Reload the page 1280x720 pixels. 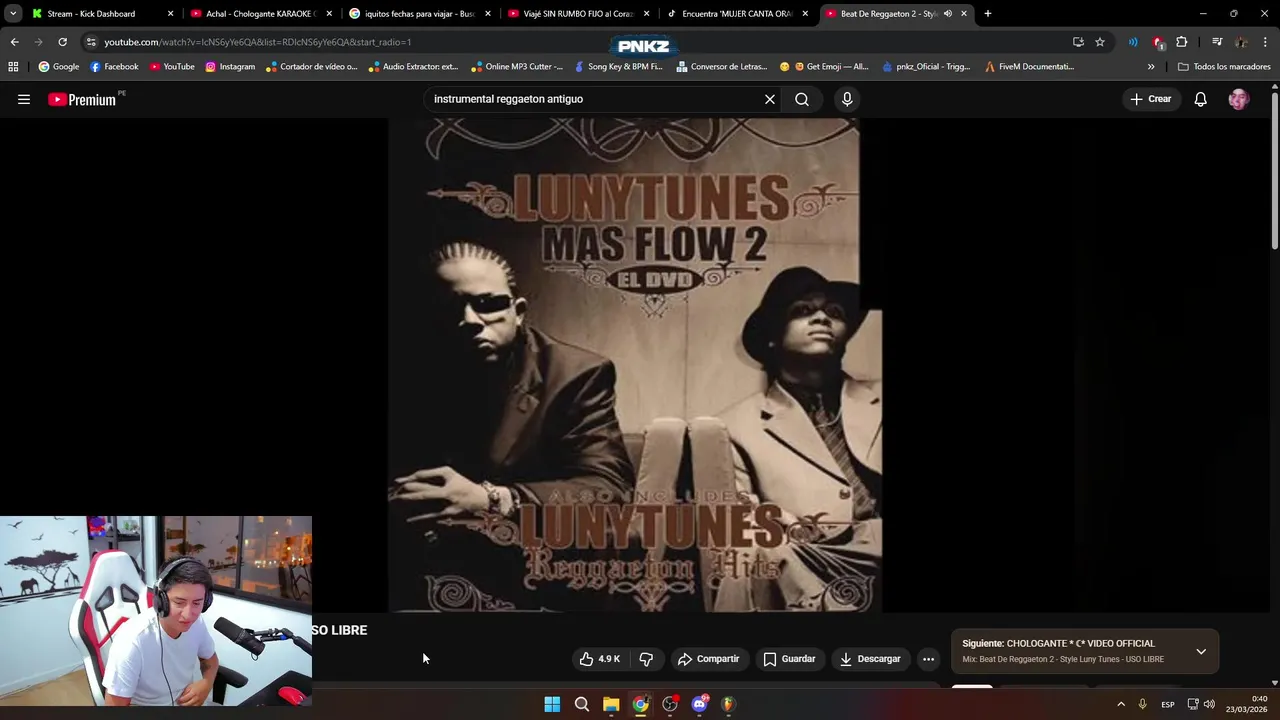click(x=62, y=42)
